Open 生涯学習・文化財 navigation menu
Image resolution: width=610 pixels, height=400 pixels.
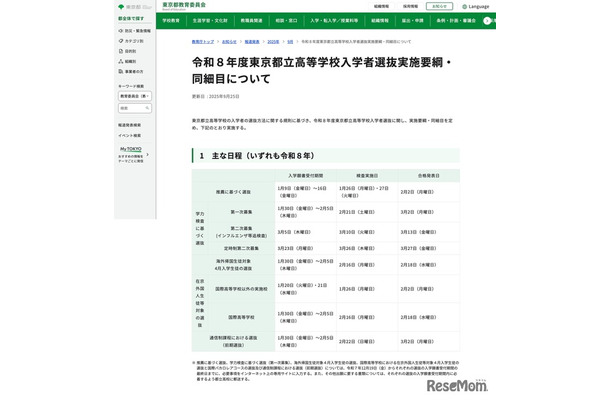tap(210, 21)
